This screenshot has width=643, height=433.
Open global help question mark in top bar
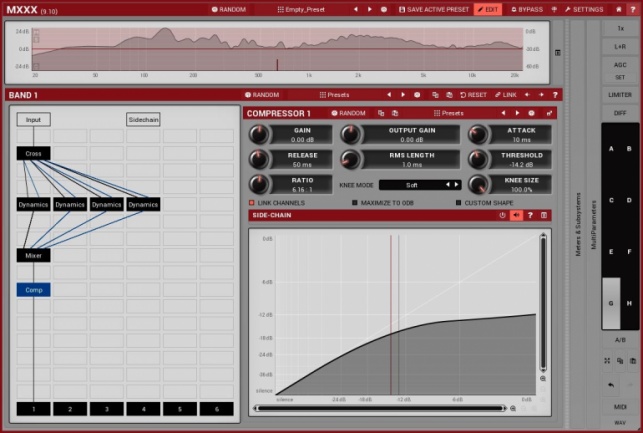(x=633, y=9)
